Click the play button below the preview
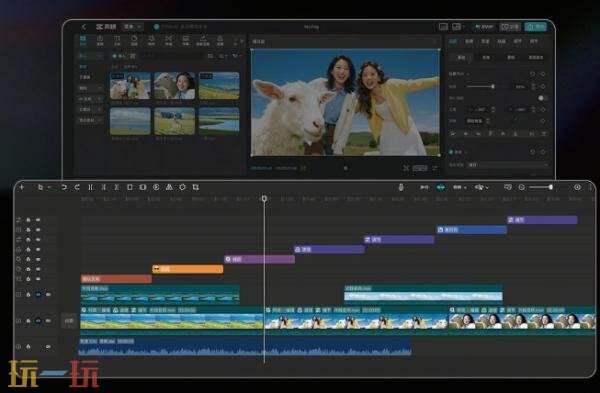600x393 pixels. [346, 168]
